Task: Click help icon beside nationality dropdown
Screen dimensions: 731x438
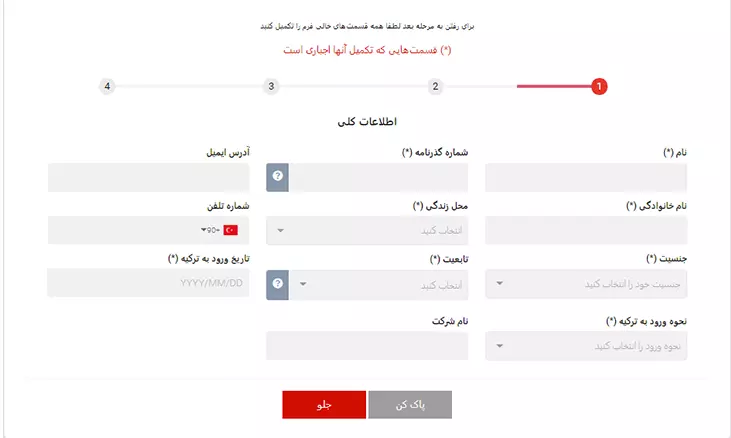Action: (278, 284)
